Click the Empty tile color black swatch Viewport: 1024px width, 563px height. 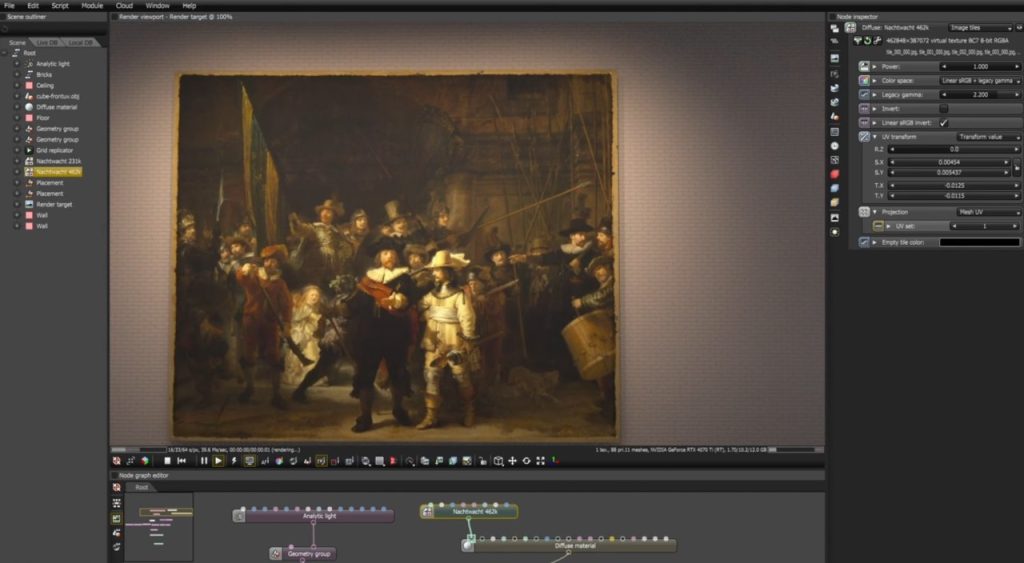click(x=979, y=242)
